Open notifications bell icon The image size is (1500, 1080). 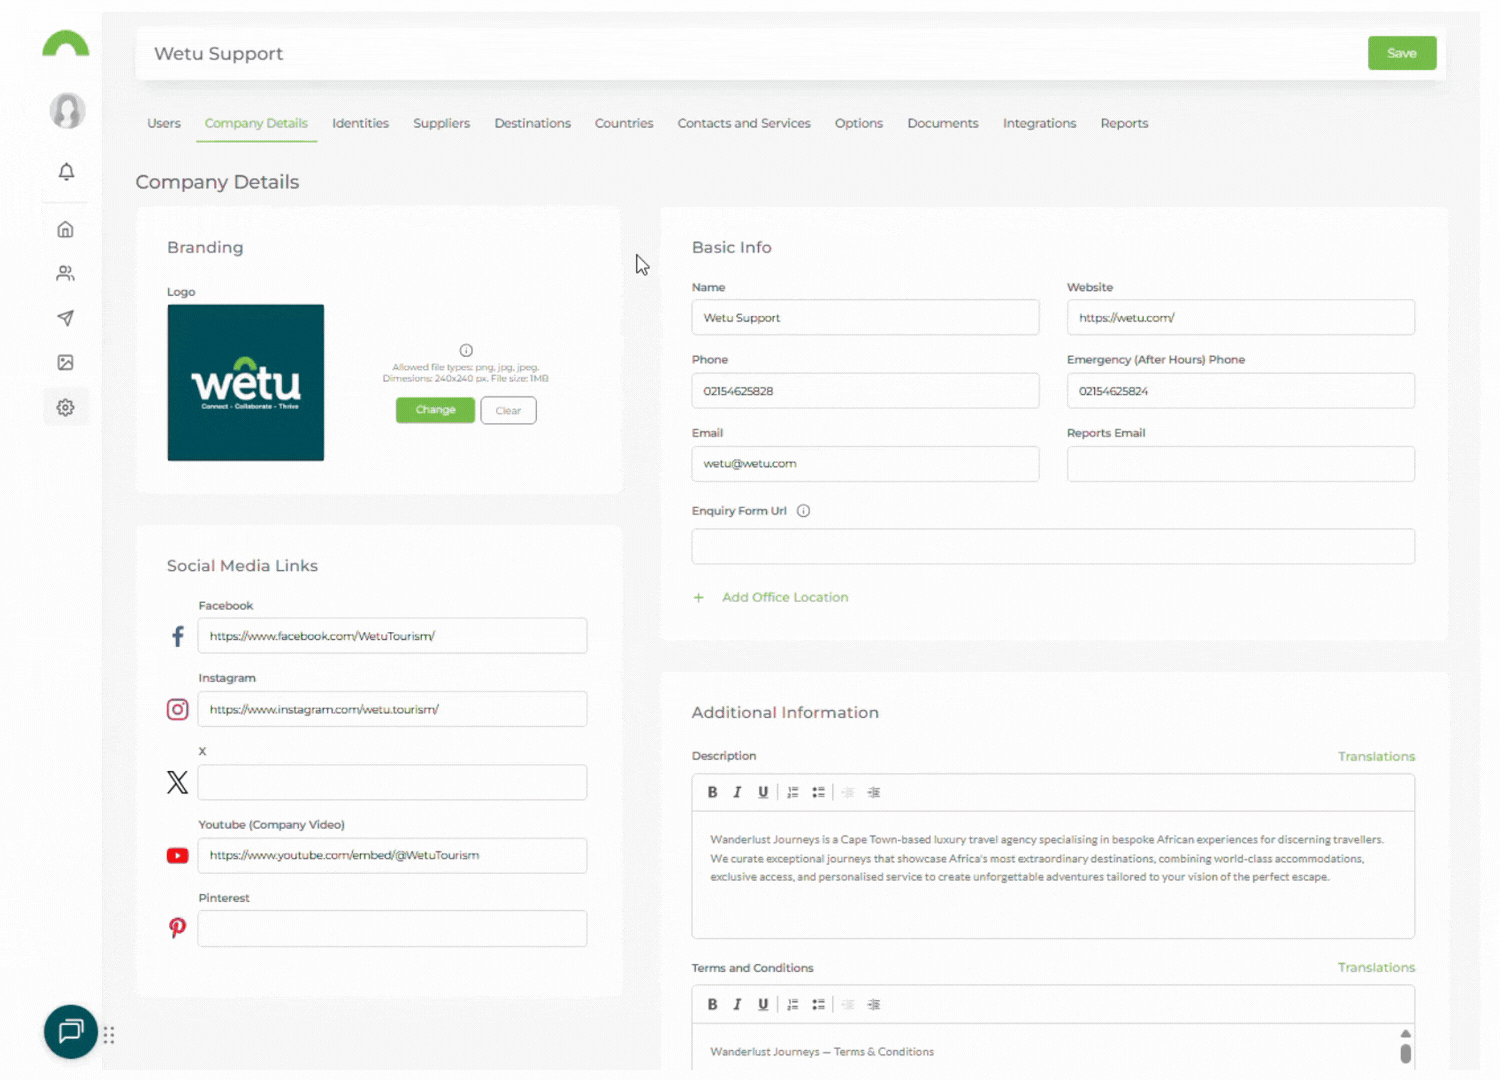pyautogui.click(x=66, y=172)
